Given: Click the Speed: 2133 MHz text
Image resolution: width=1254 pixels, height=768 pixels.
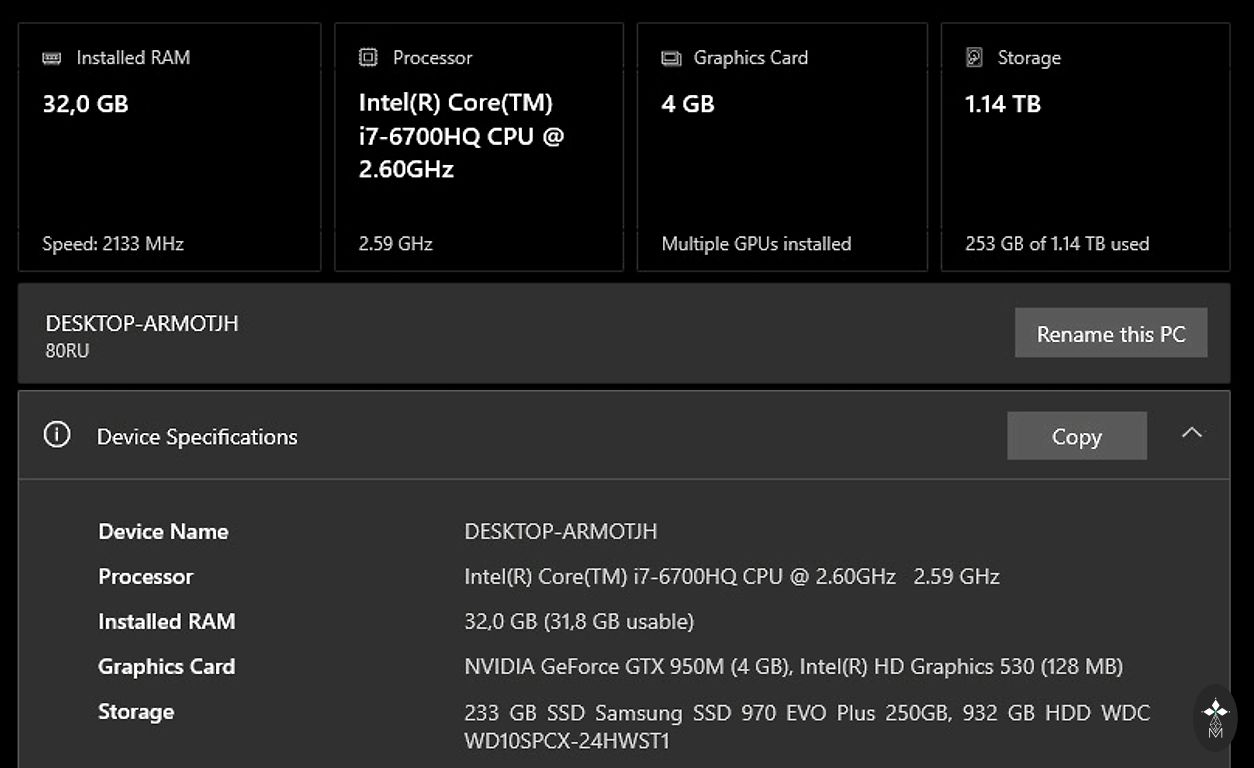Looking at the screenshot, I should click(x=113, y=244).
